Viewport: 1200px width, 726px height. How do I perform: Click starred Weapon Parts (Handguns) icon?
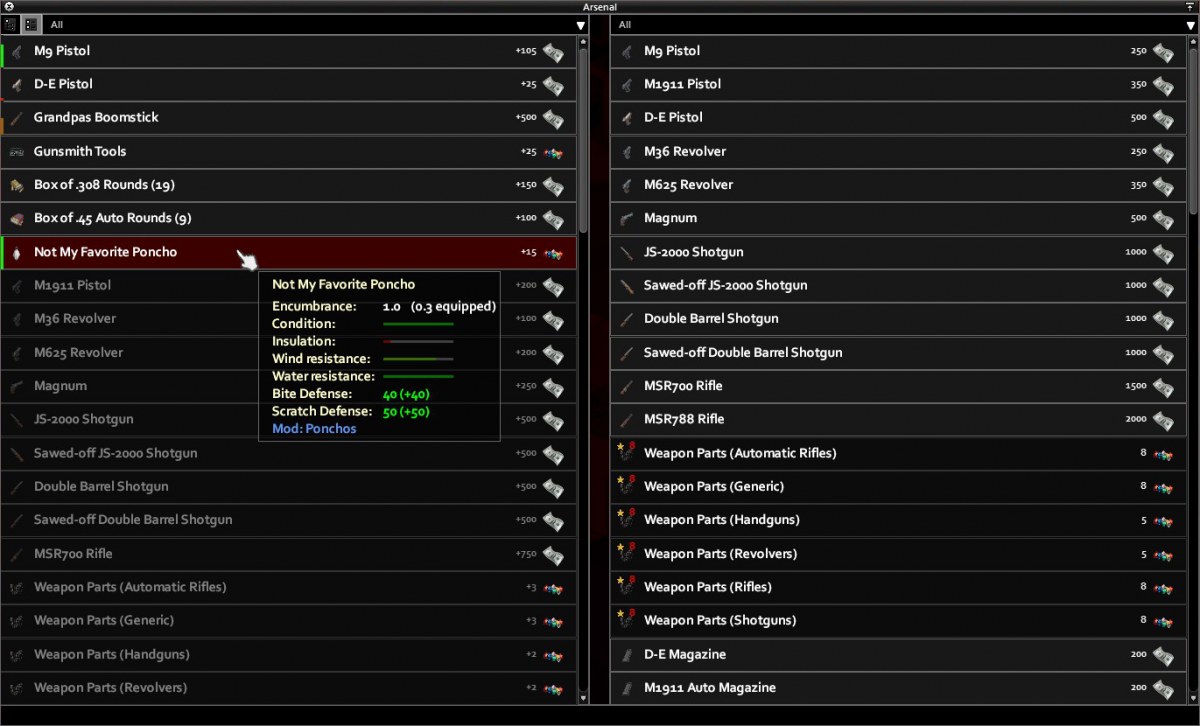(x=627, y=520)
